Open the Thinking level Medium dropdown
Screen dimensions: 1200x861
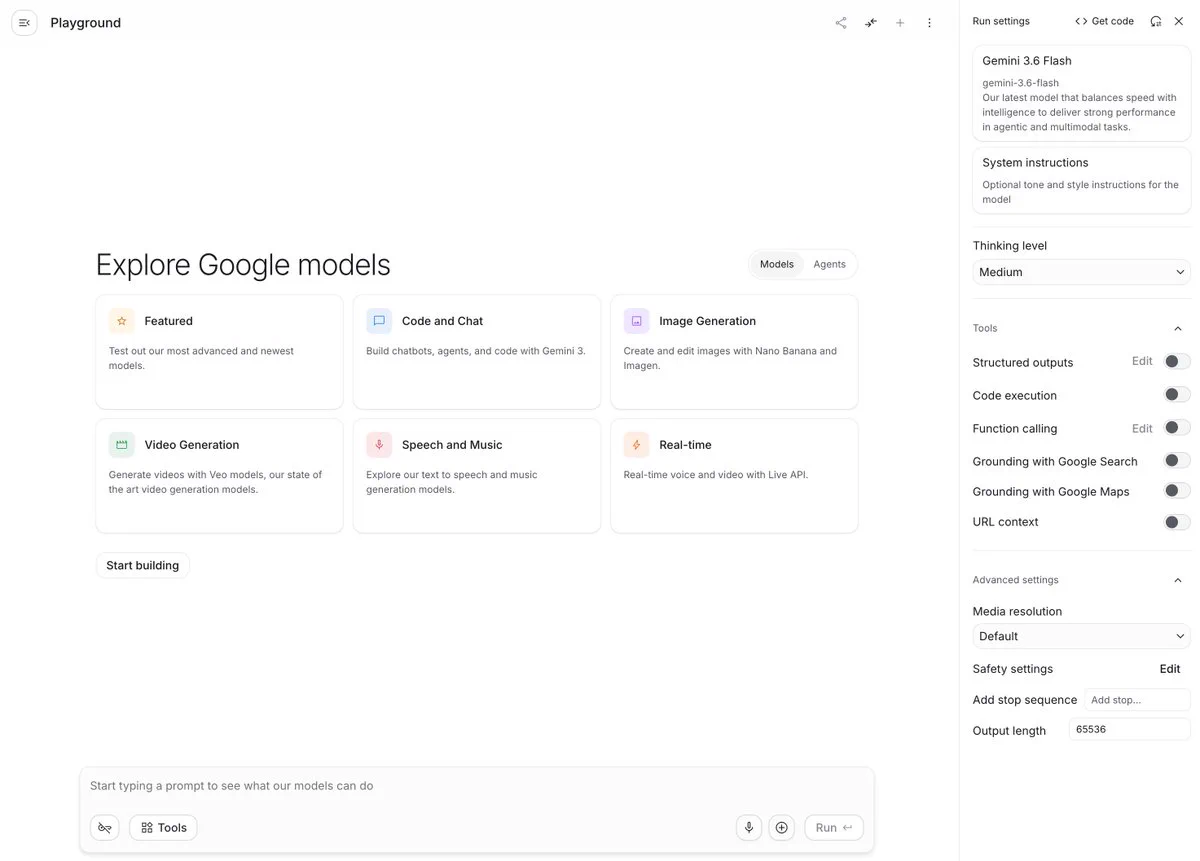point(1082,272)
